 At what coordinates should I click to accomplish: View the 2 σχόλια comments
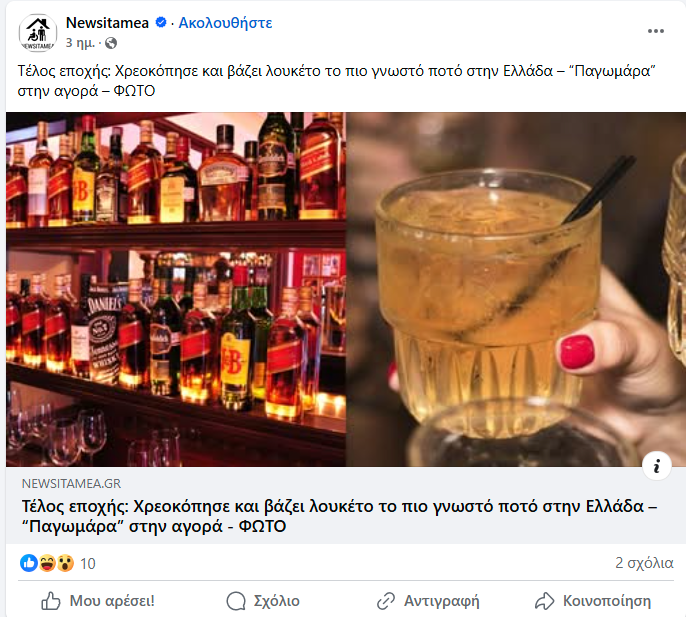pyautogui.click(x=644, y=563)
